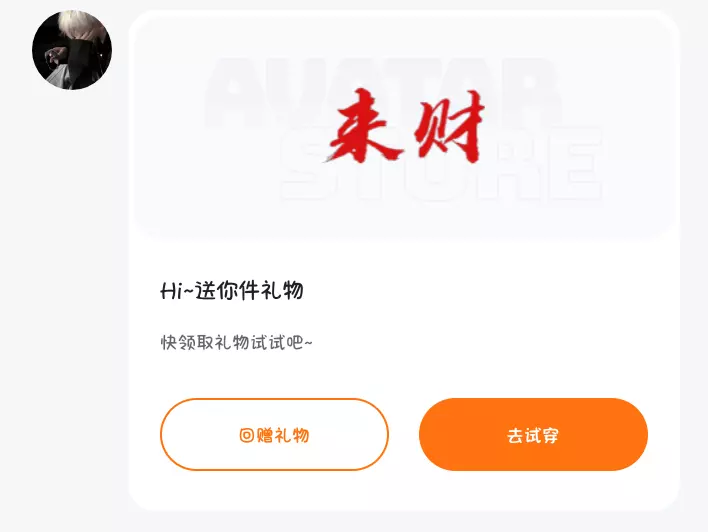Tap the 回赠礼物 outlined button

click(274, 434)
